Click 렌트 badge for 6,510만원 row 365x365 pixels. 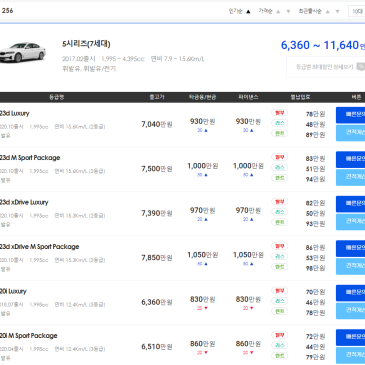pyautogui.click(x=279, y=356)
